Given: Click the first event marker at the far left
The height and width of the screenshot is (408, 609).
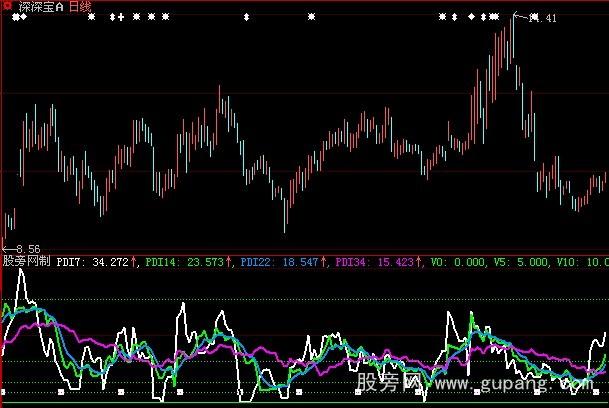Looking at the screenshot, I should tap(13, 17).
